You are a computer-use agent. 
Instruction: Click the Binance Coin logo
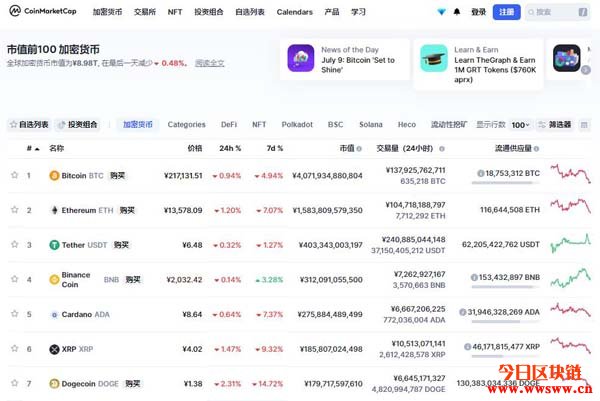(x=54, y=280)
